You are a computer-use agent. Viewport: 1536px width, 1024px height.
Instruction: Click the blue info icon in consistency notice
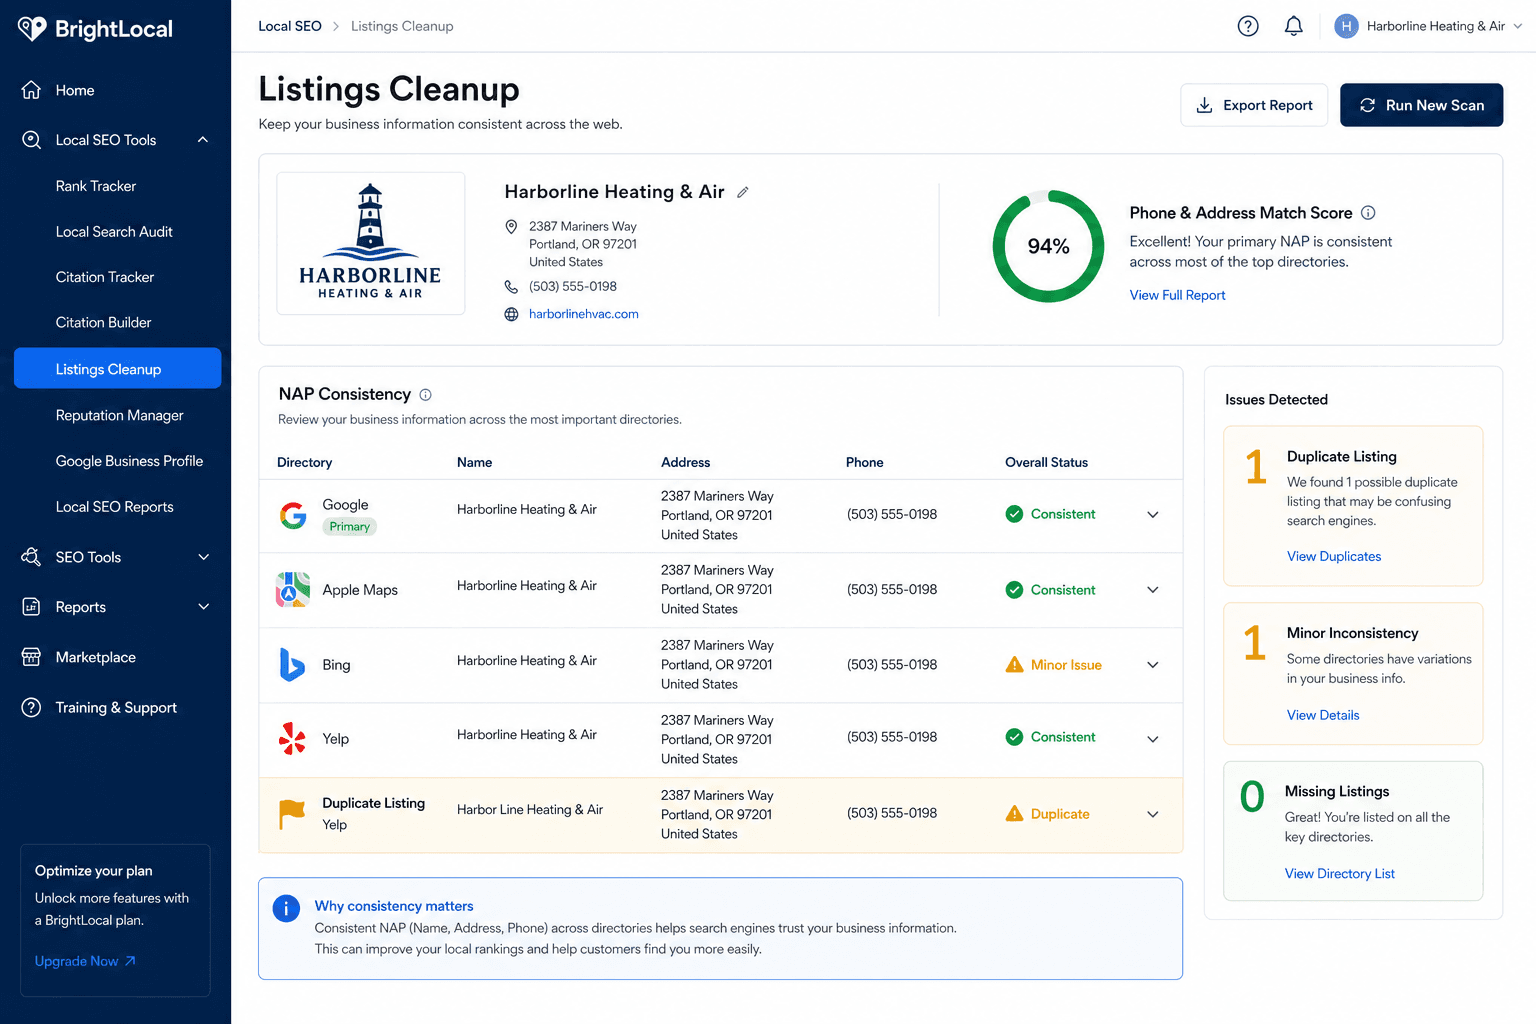click(286, 908)
